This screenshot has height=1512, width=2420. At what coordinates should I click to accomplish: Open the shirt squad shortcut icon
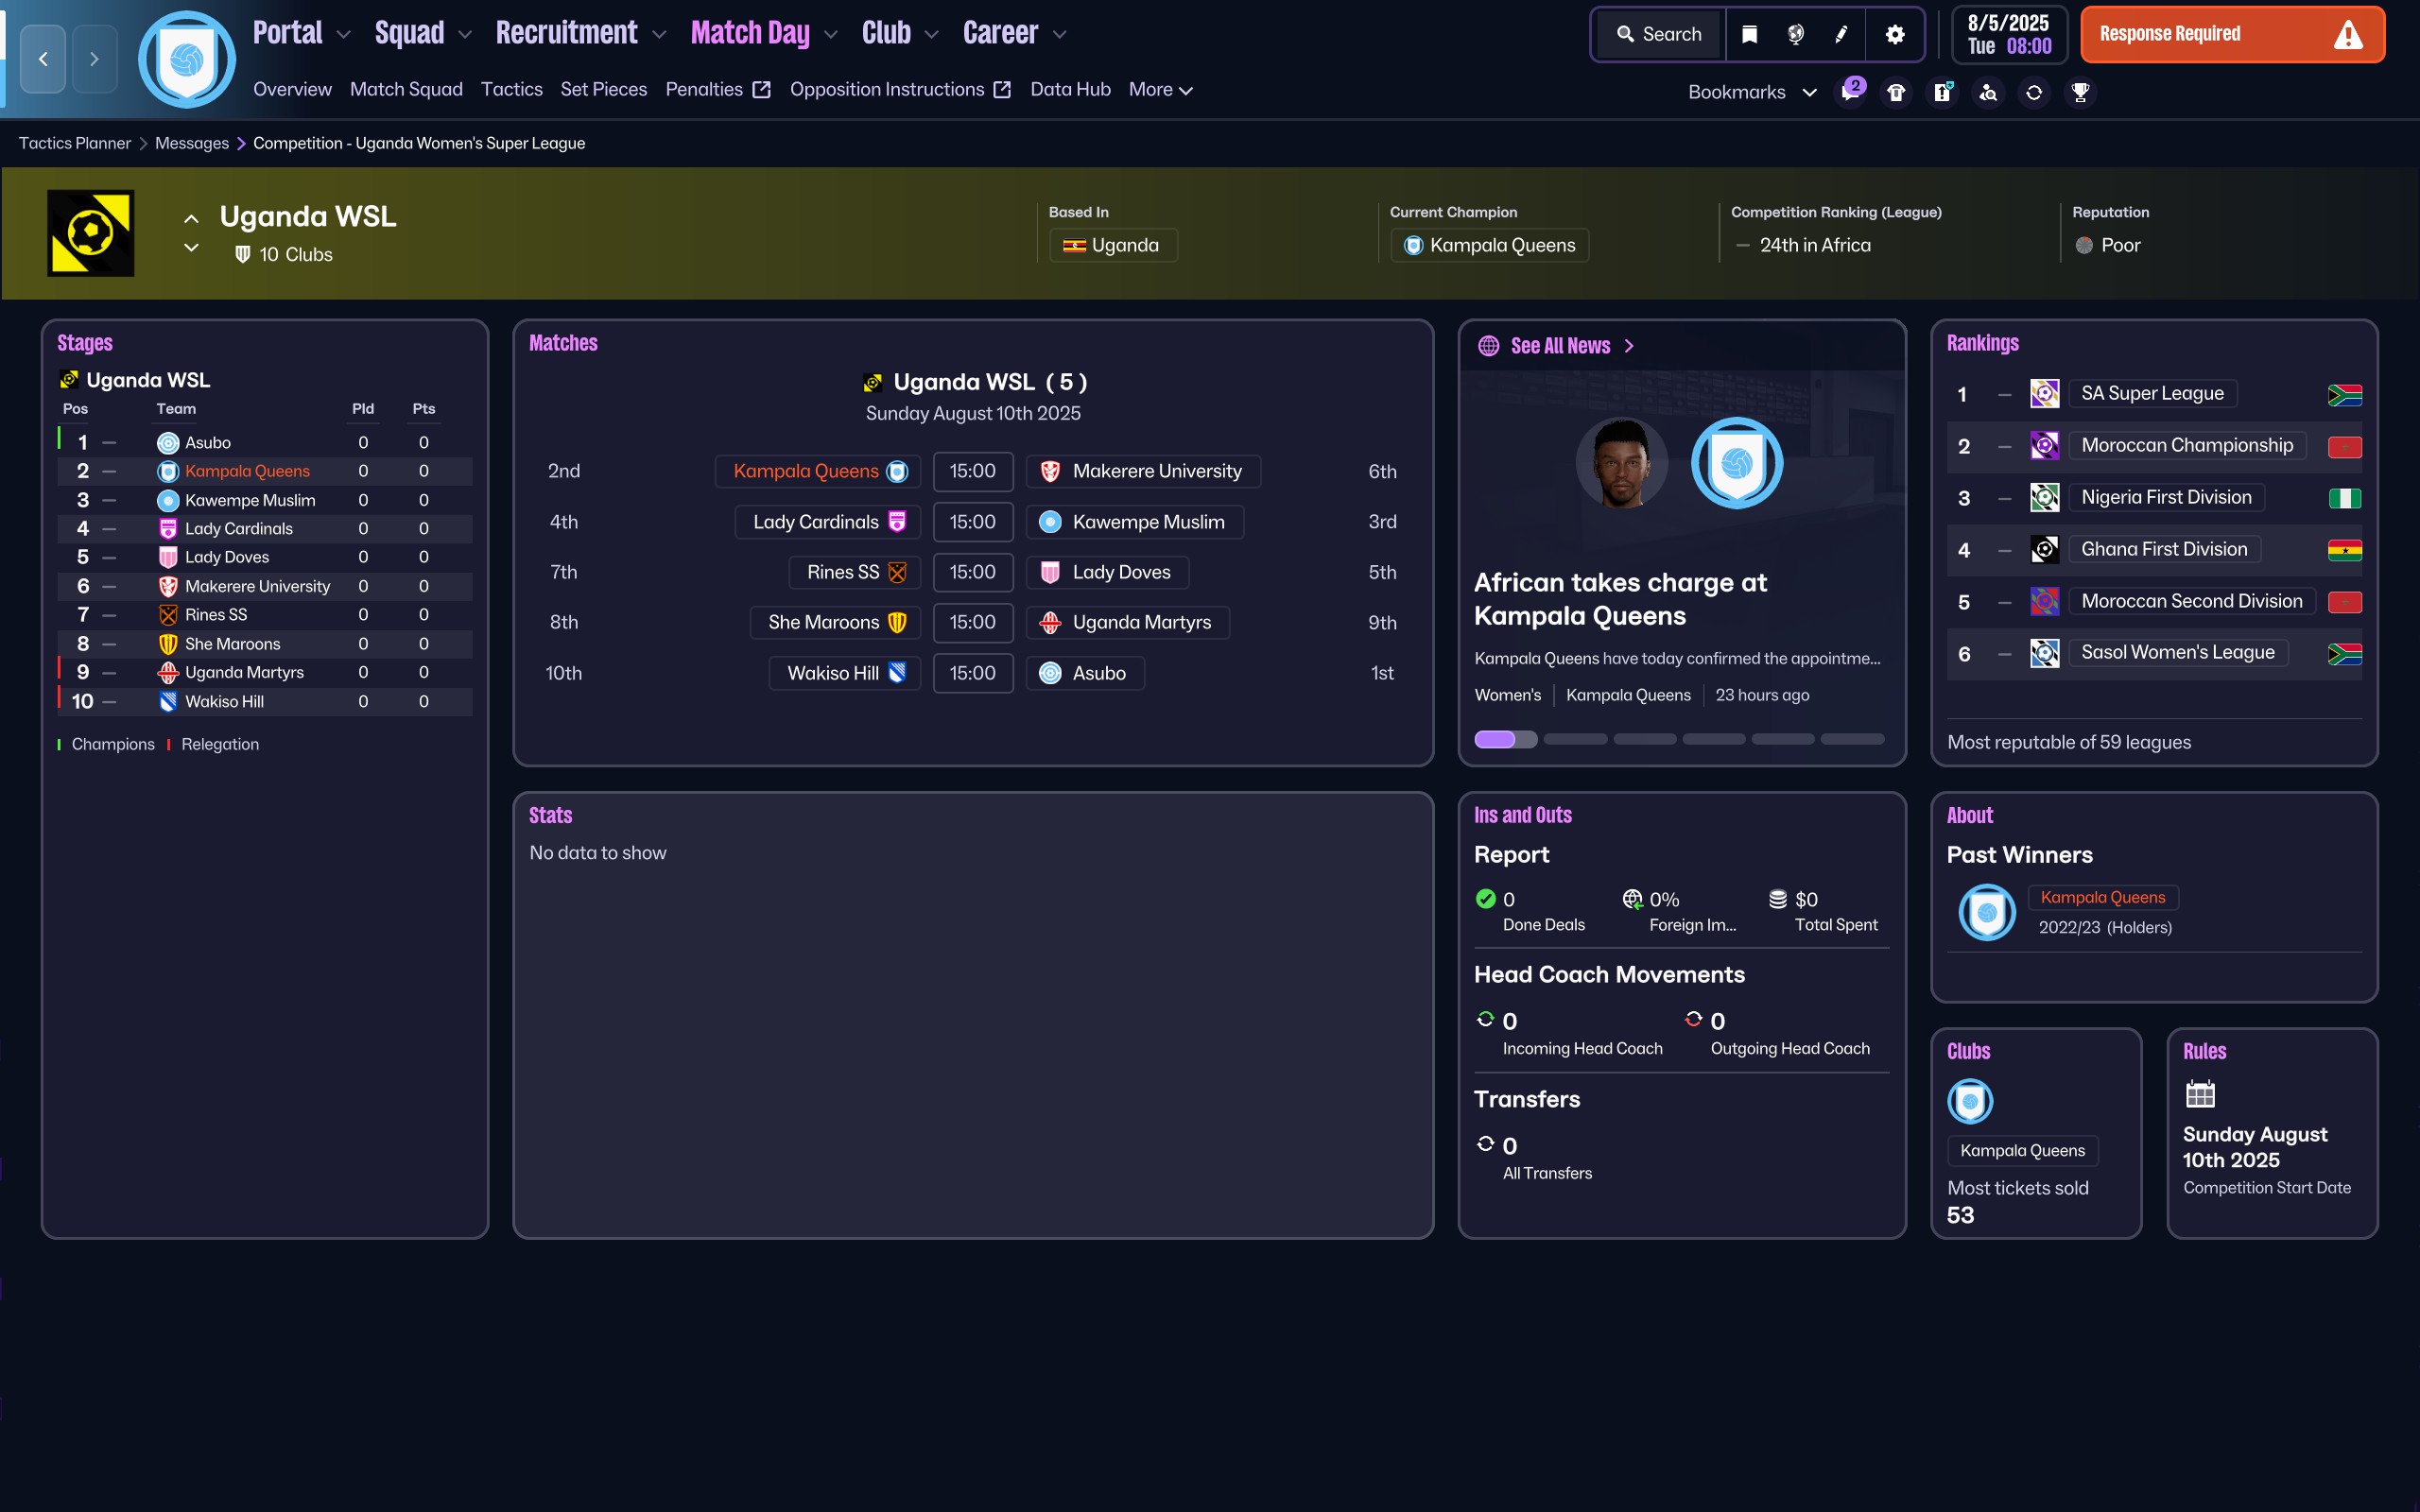point(1896,92)
